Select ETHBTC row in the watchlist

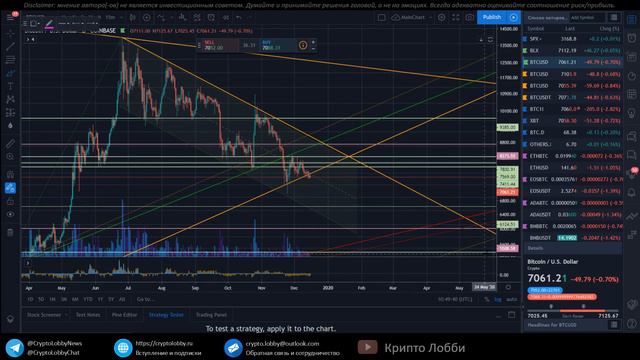coord(572,156)
